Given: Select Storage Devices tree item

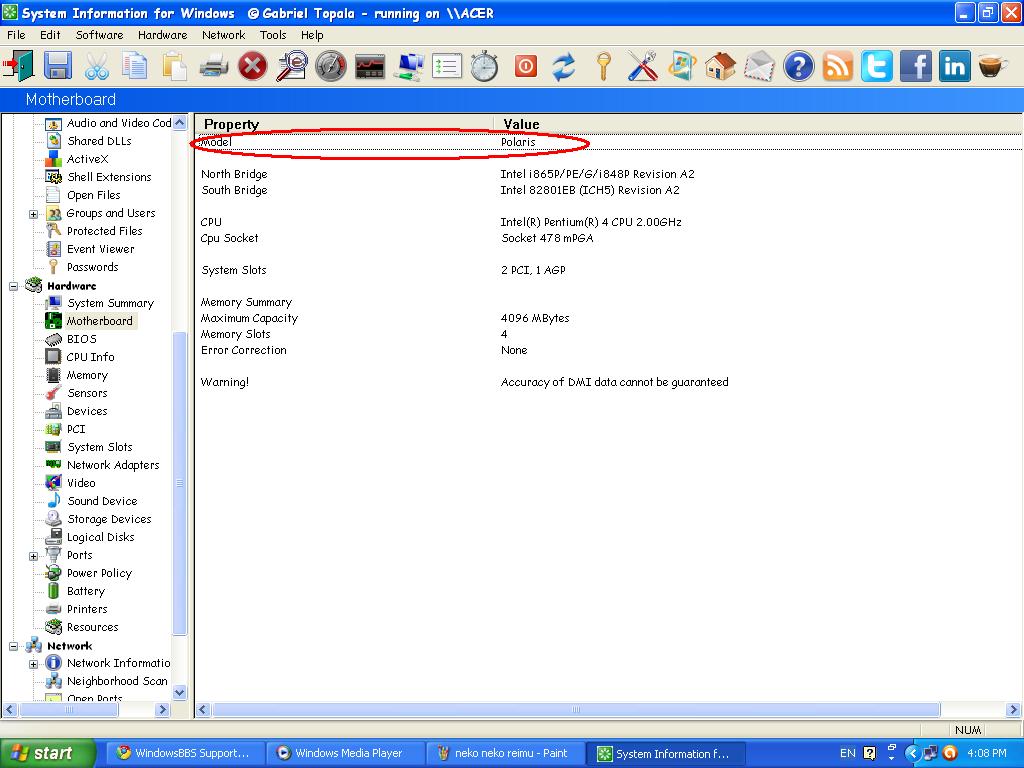Looking at the screenshot, I should (109, 519).
